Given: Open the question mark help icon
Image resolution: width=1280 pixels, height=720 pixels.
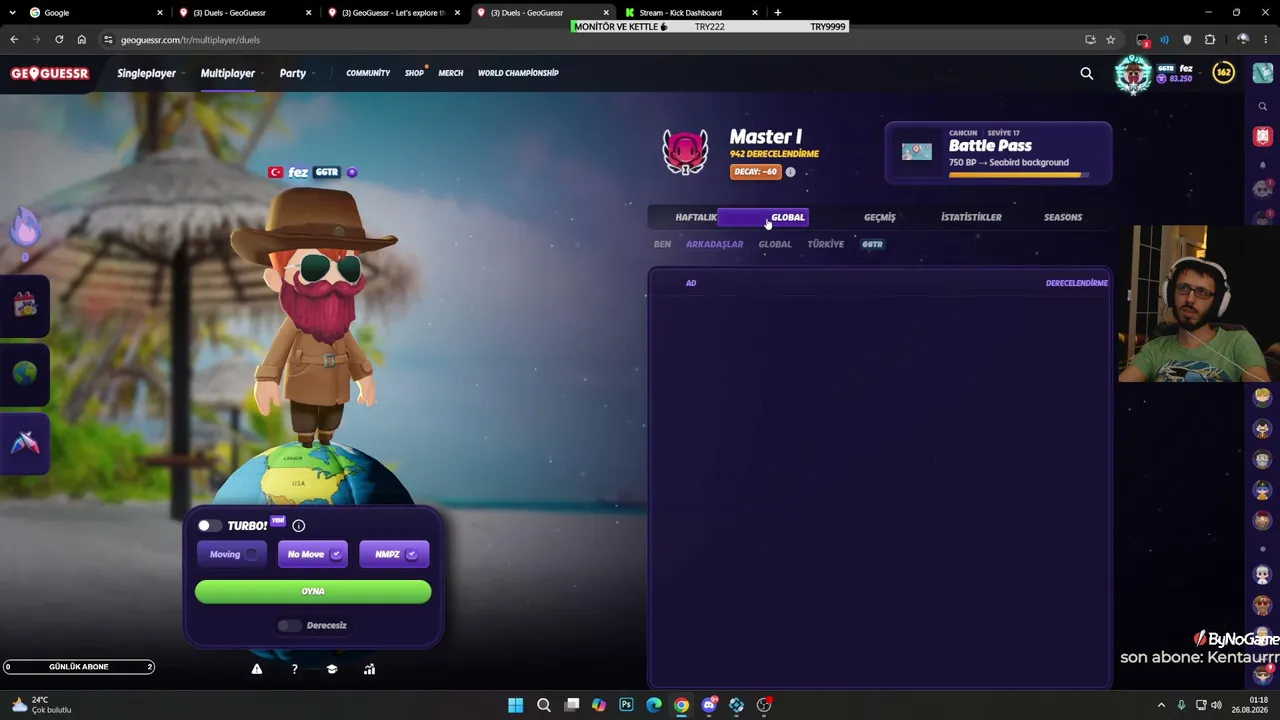Looking at the screenshot, I should (x=294, y=669).
